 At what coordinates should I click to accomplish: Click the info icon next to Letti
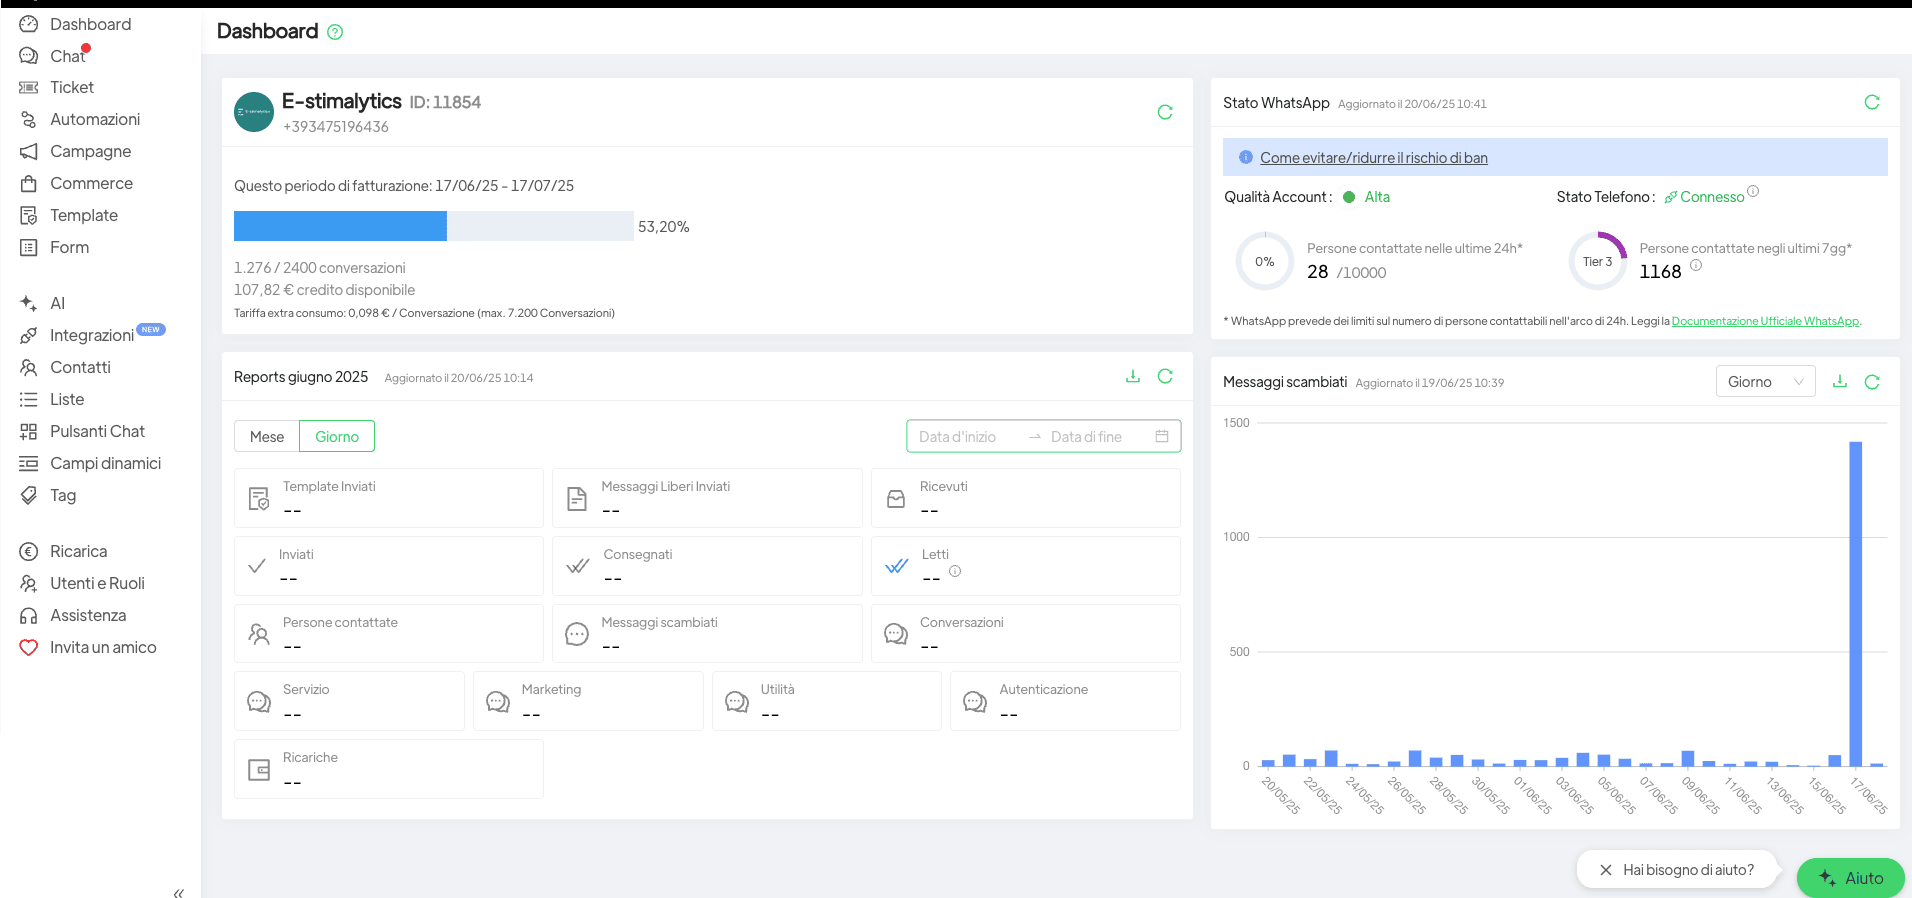[x=955, y=571]
